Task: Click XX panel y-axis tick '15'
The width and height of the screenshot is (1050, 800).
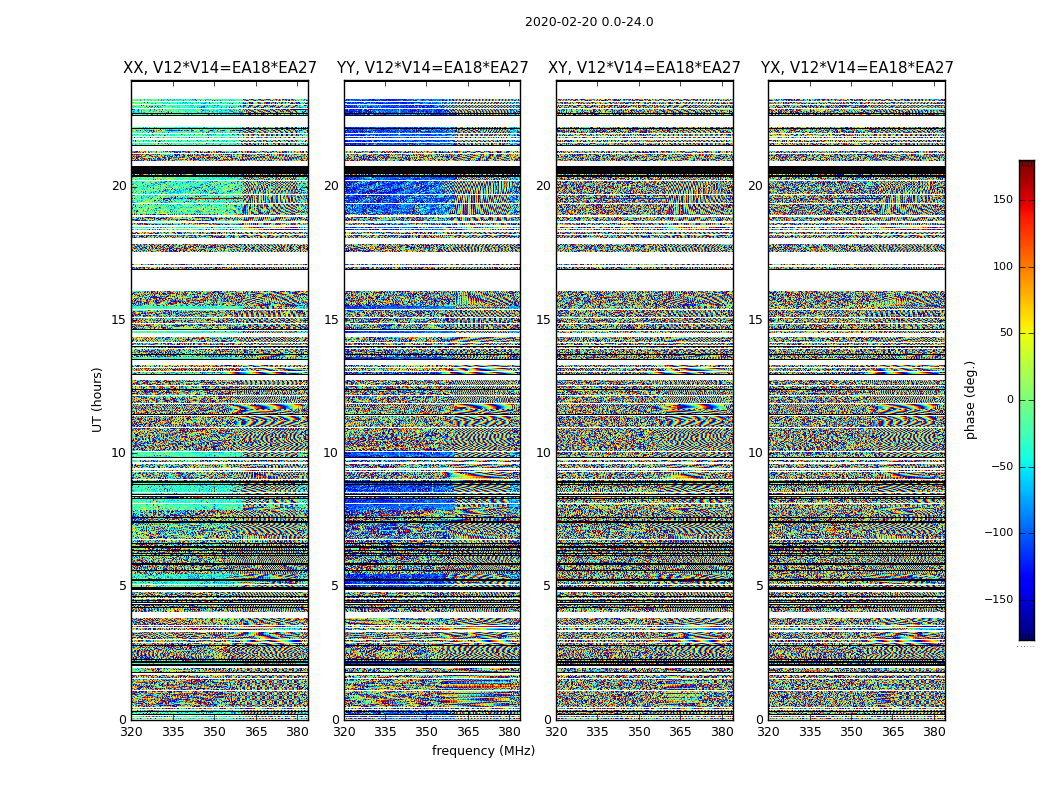Action: coord(119,320)
